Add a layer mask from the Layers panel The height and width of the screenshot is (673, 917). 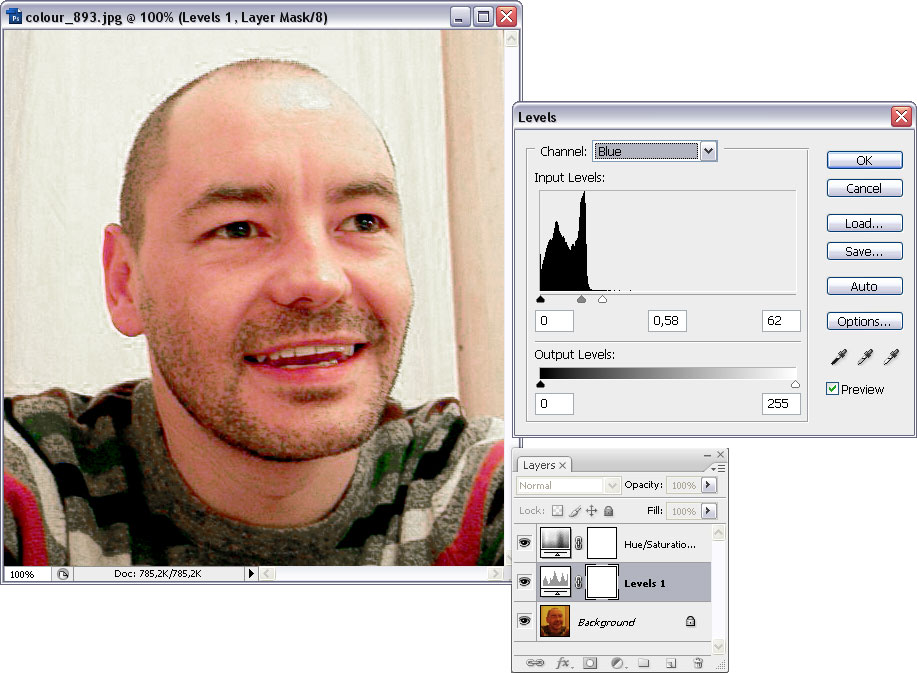tap(590, 662)
